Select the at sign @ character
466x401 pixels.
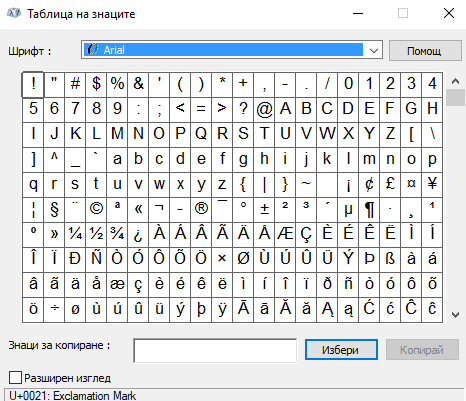point(264,110)
